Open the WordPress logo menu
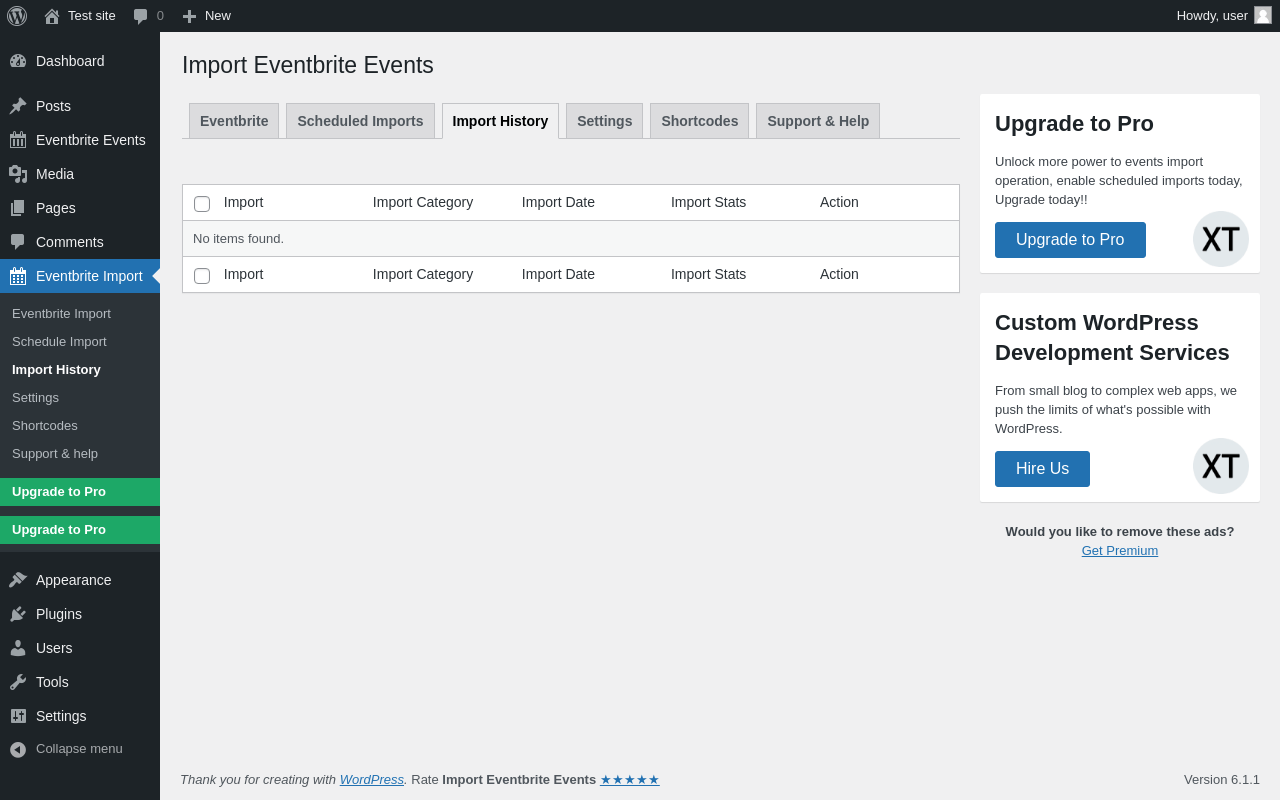Screen dimensions: 1280x800 (17, 16)
